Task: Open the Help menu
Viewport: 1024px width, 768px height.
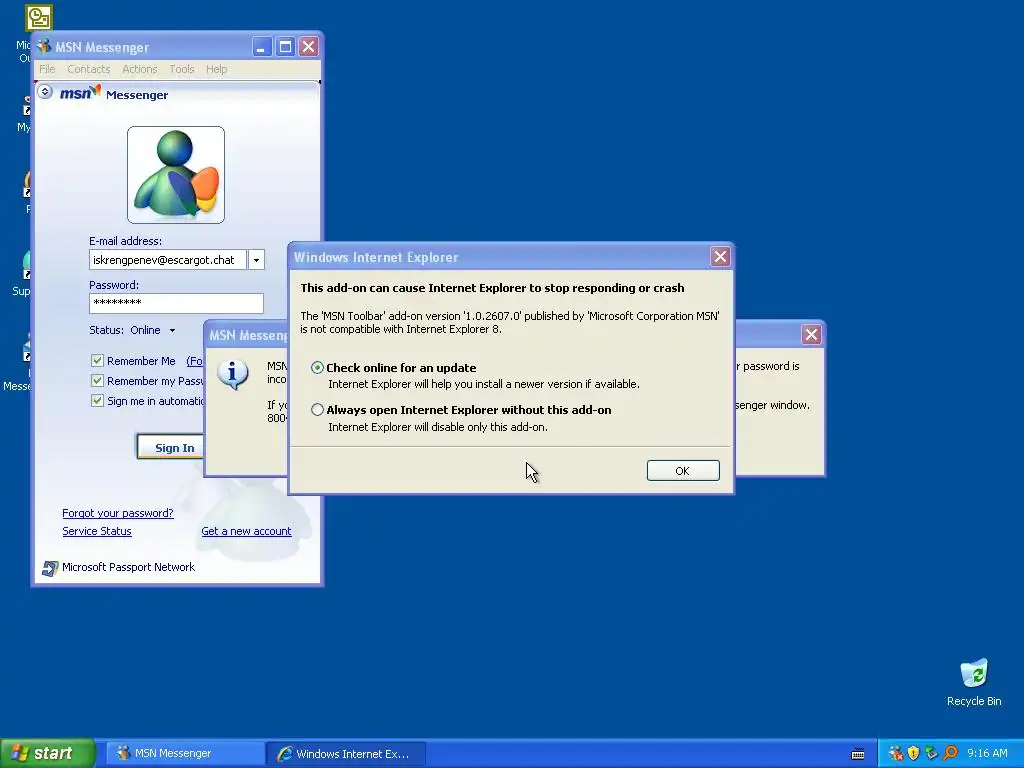Action: click(217, 69)
